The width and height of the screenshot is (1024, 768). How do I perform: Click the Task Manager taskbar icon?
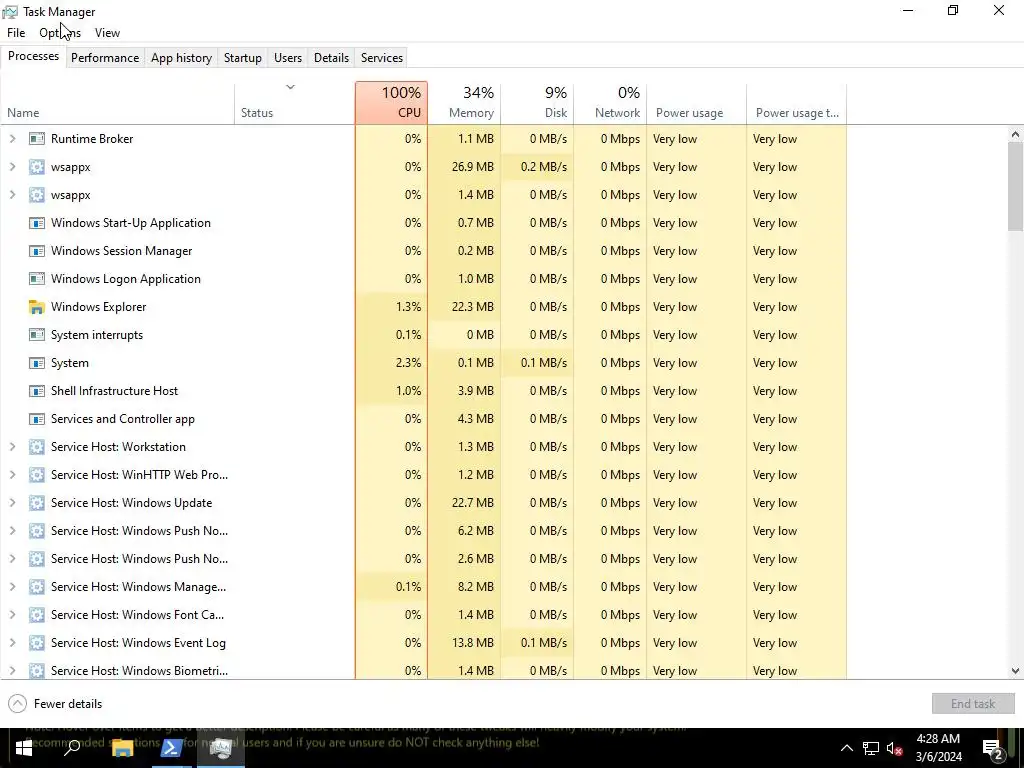(x=221, y=748)
